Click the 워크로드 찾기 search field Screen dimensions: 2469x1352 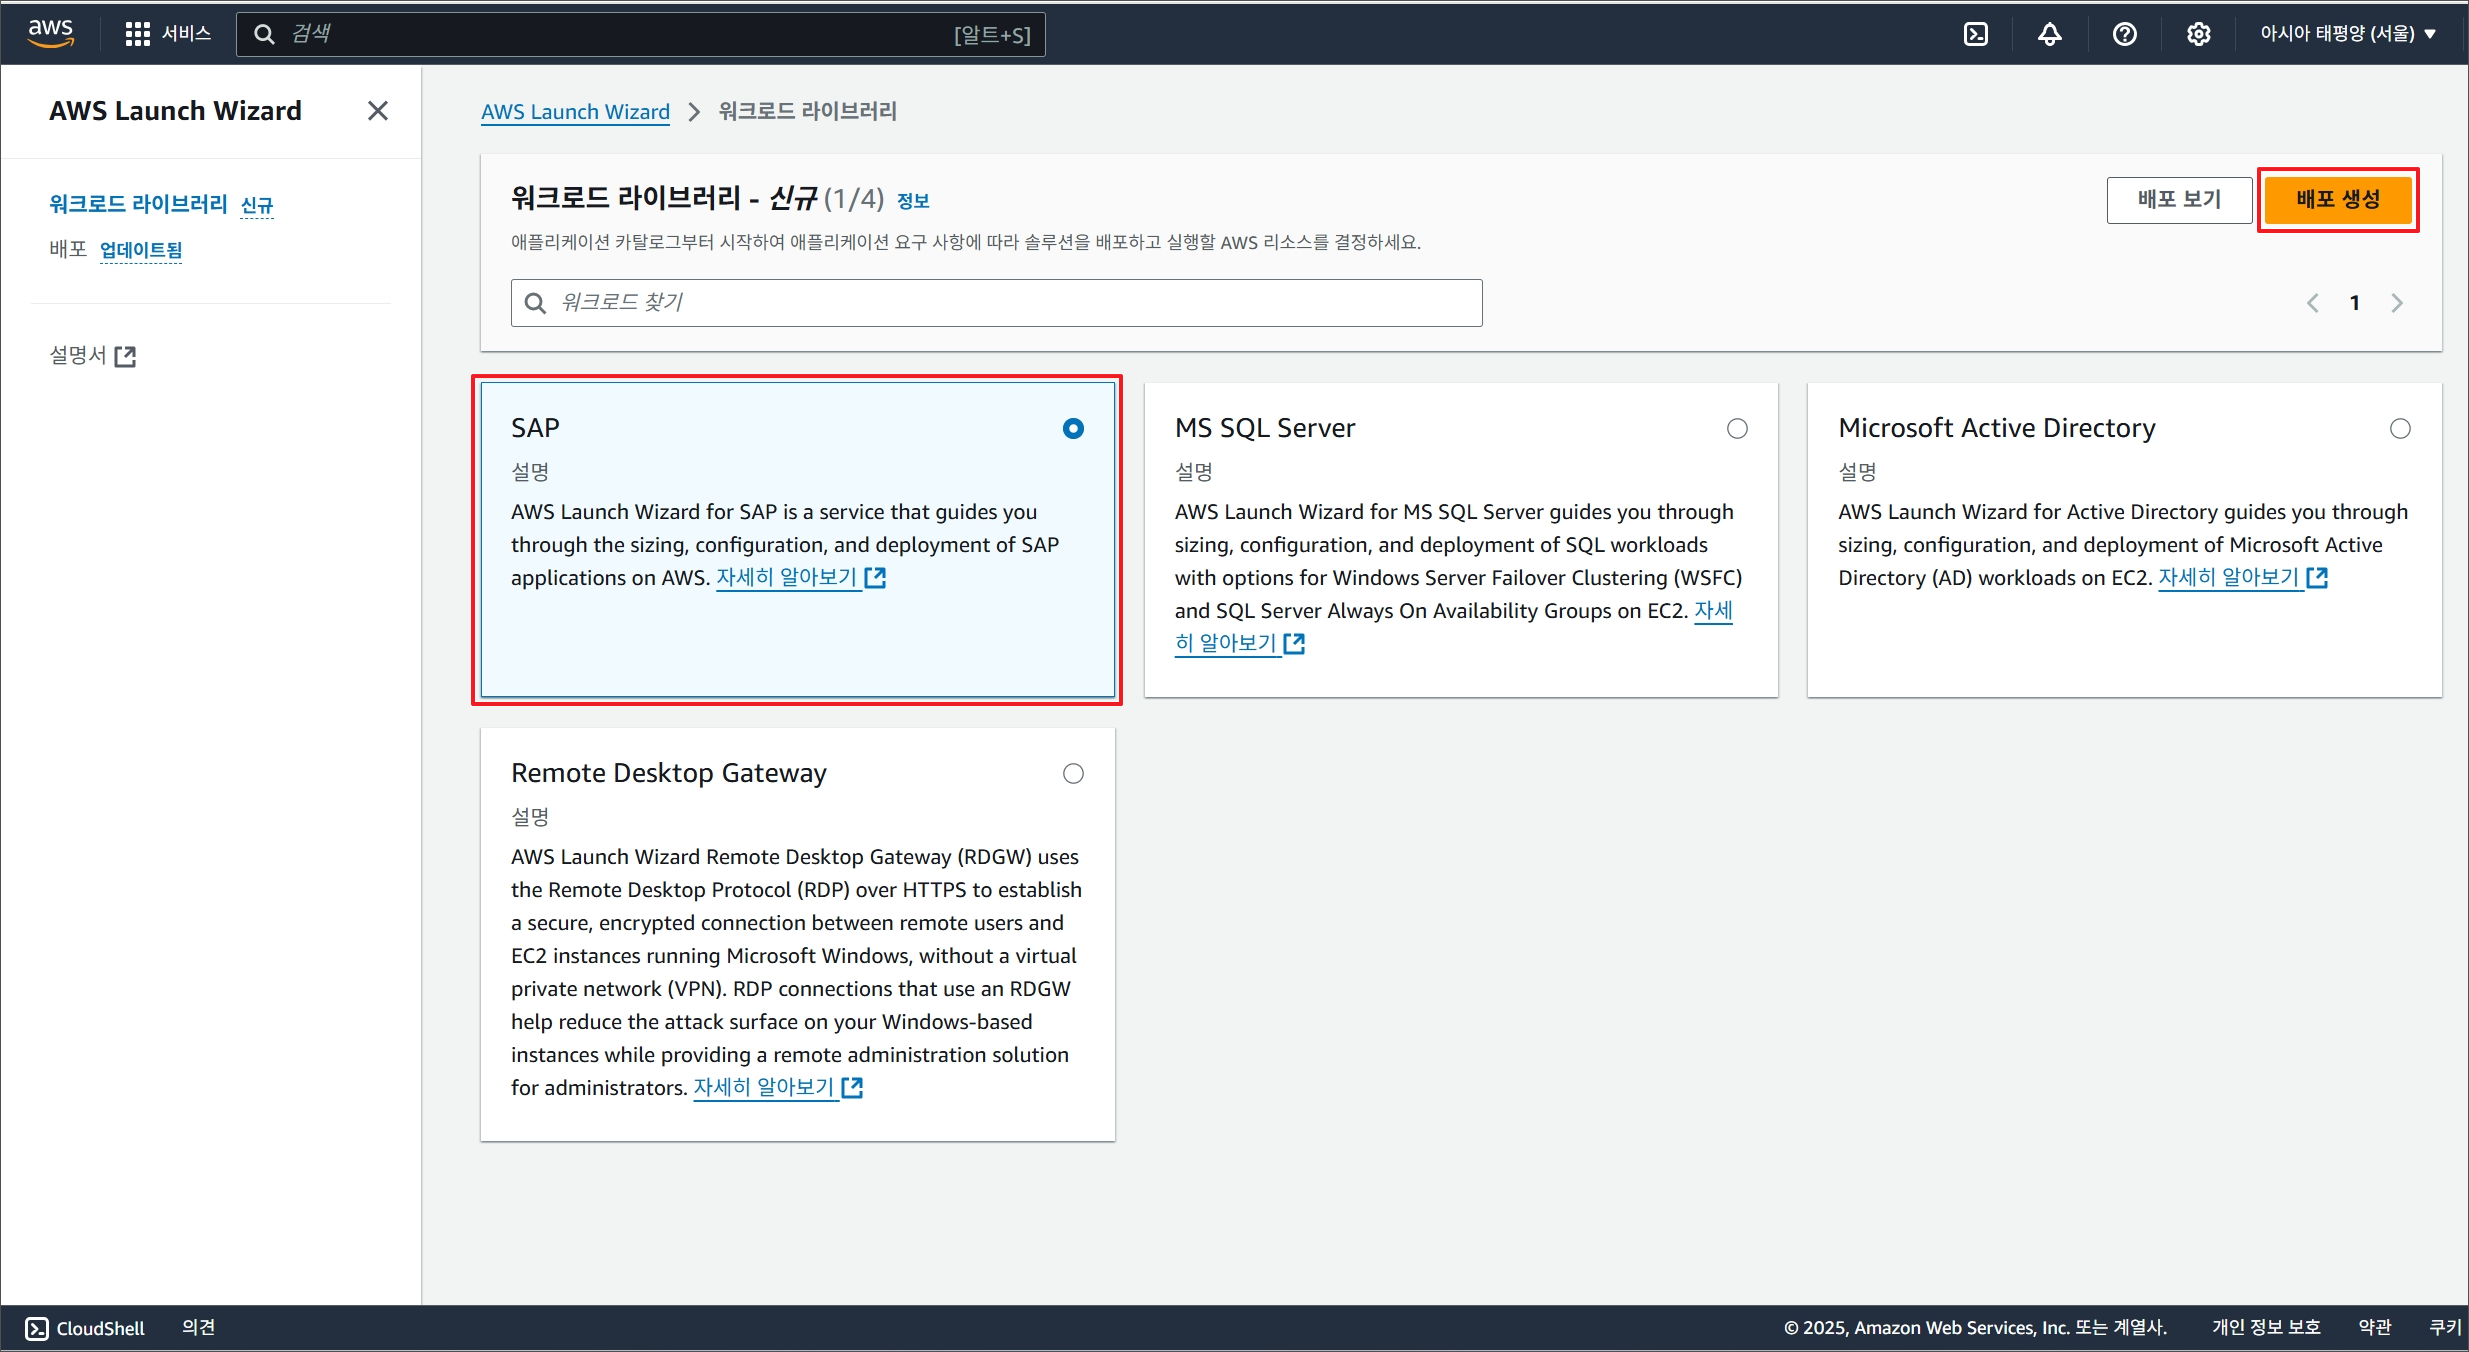click(996, 303)
